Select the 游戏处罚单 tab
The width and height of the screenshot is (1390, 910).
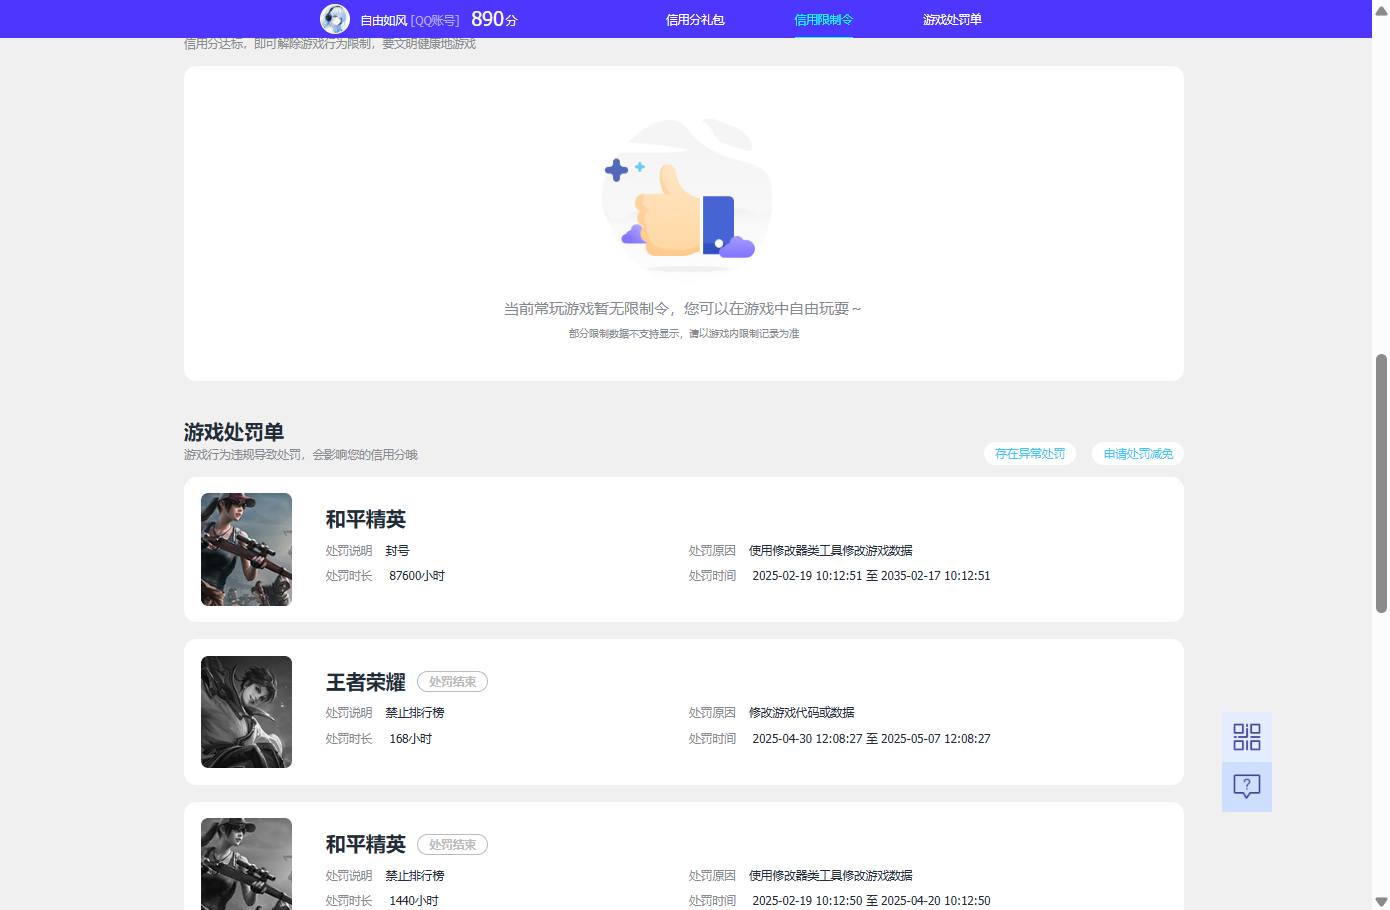951,18
